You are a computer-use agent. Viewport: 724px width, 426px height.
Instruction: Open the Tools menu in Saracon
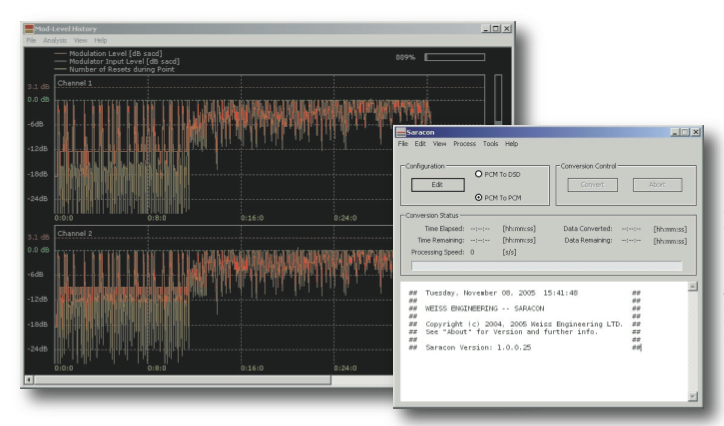point(490,144)
